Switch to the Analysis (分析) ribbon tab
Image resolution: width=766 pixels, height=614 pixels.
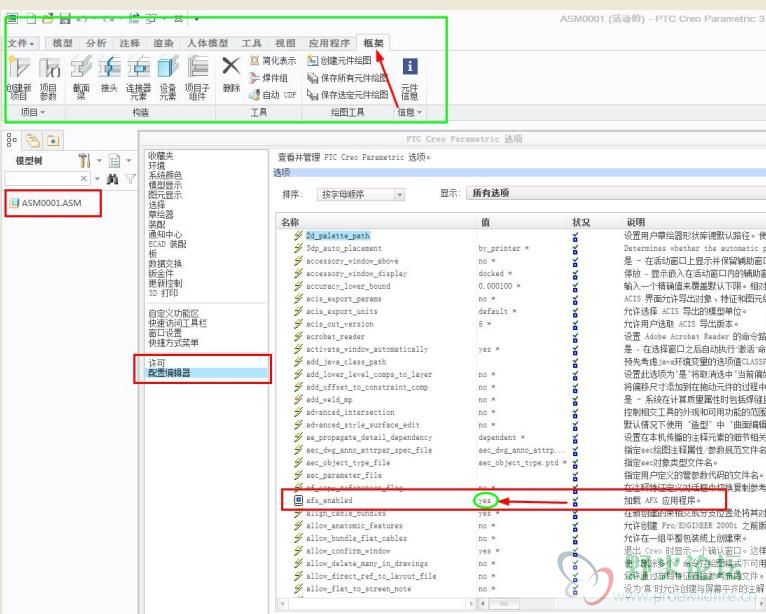(x=96, y=43)
